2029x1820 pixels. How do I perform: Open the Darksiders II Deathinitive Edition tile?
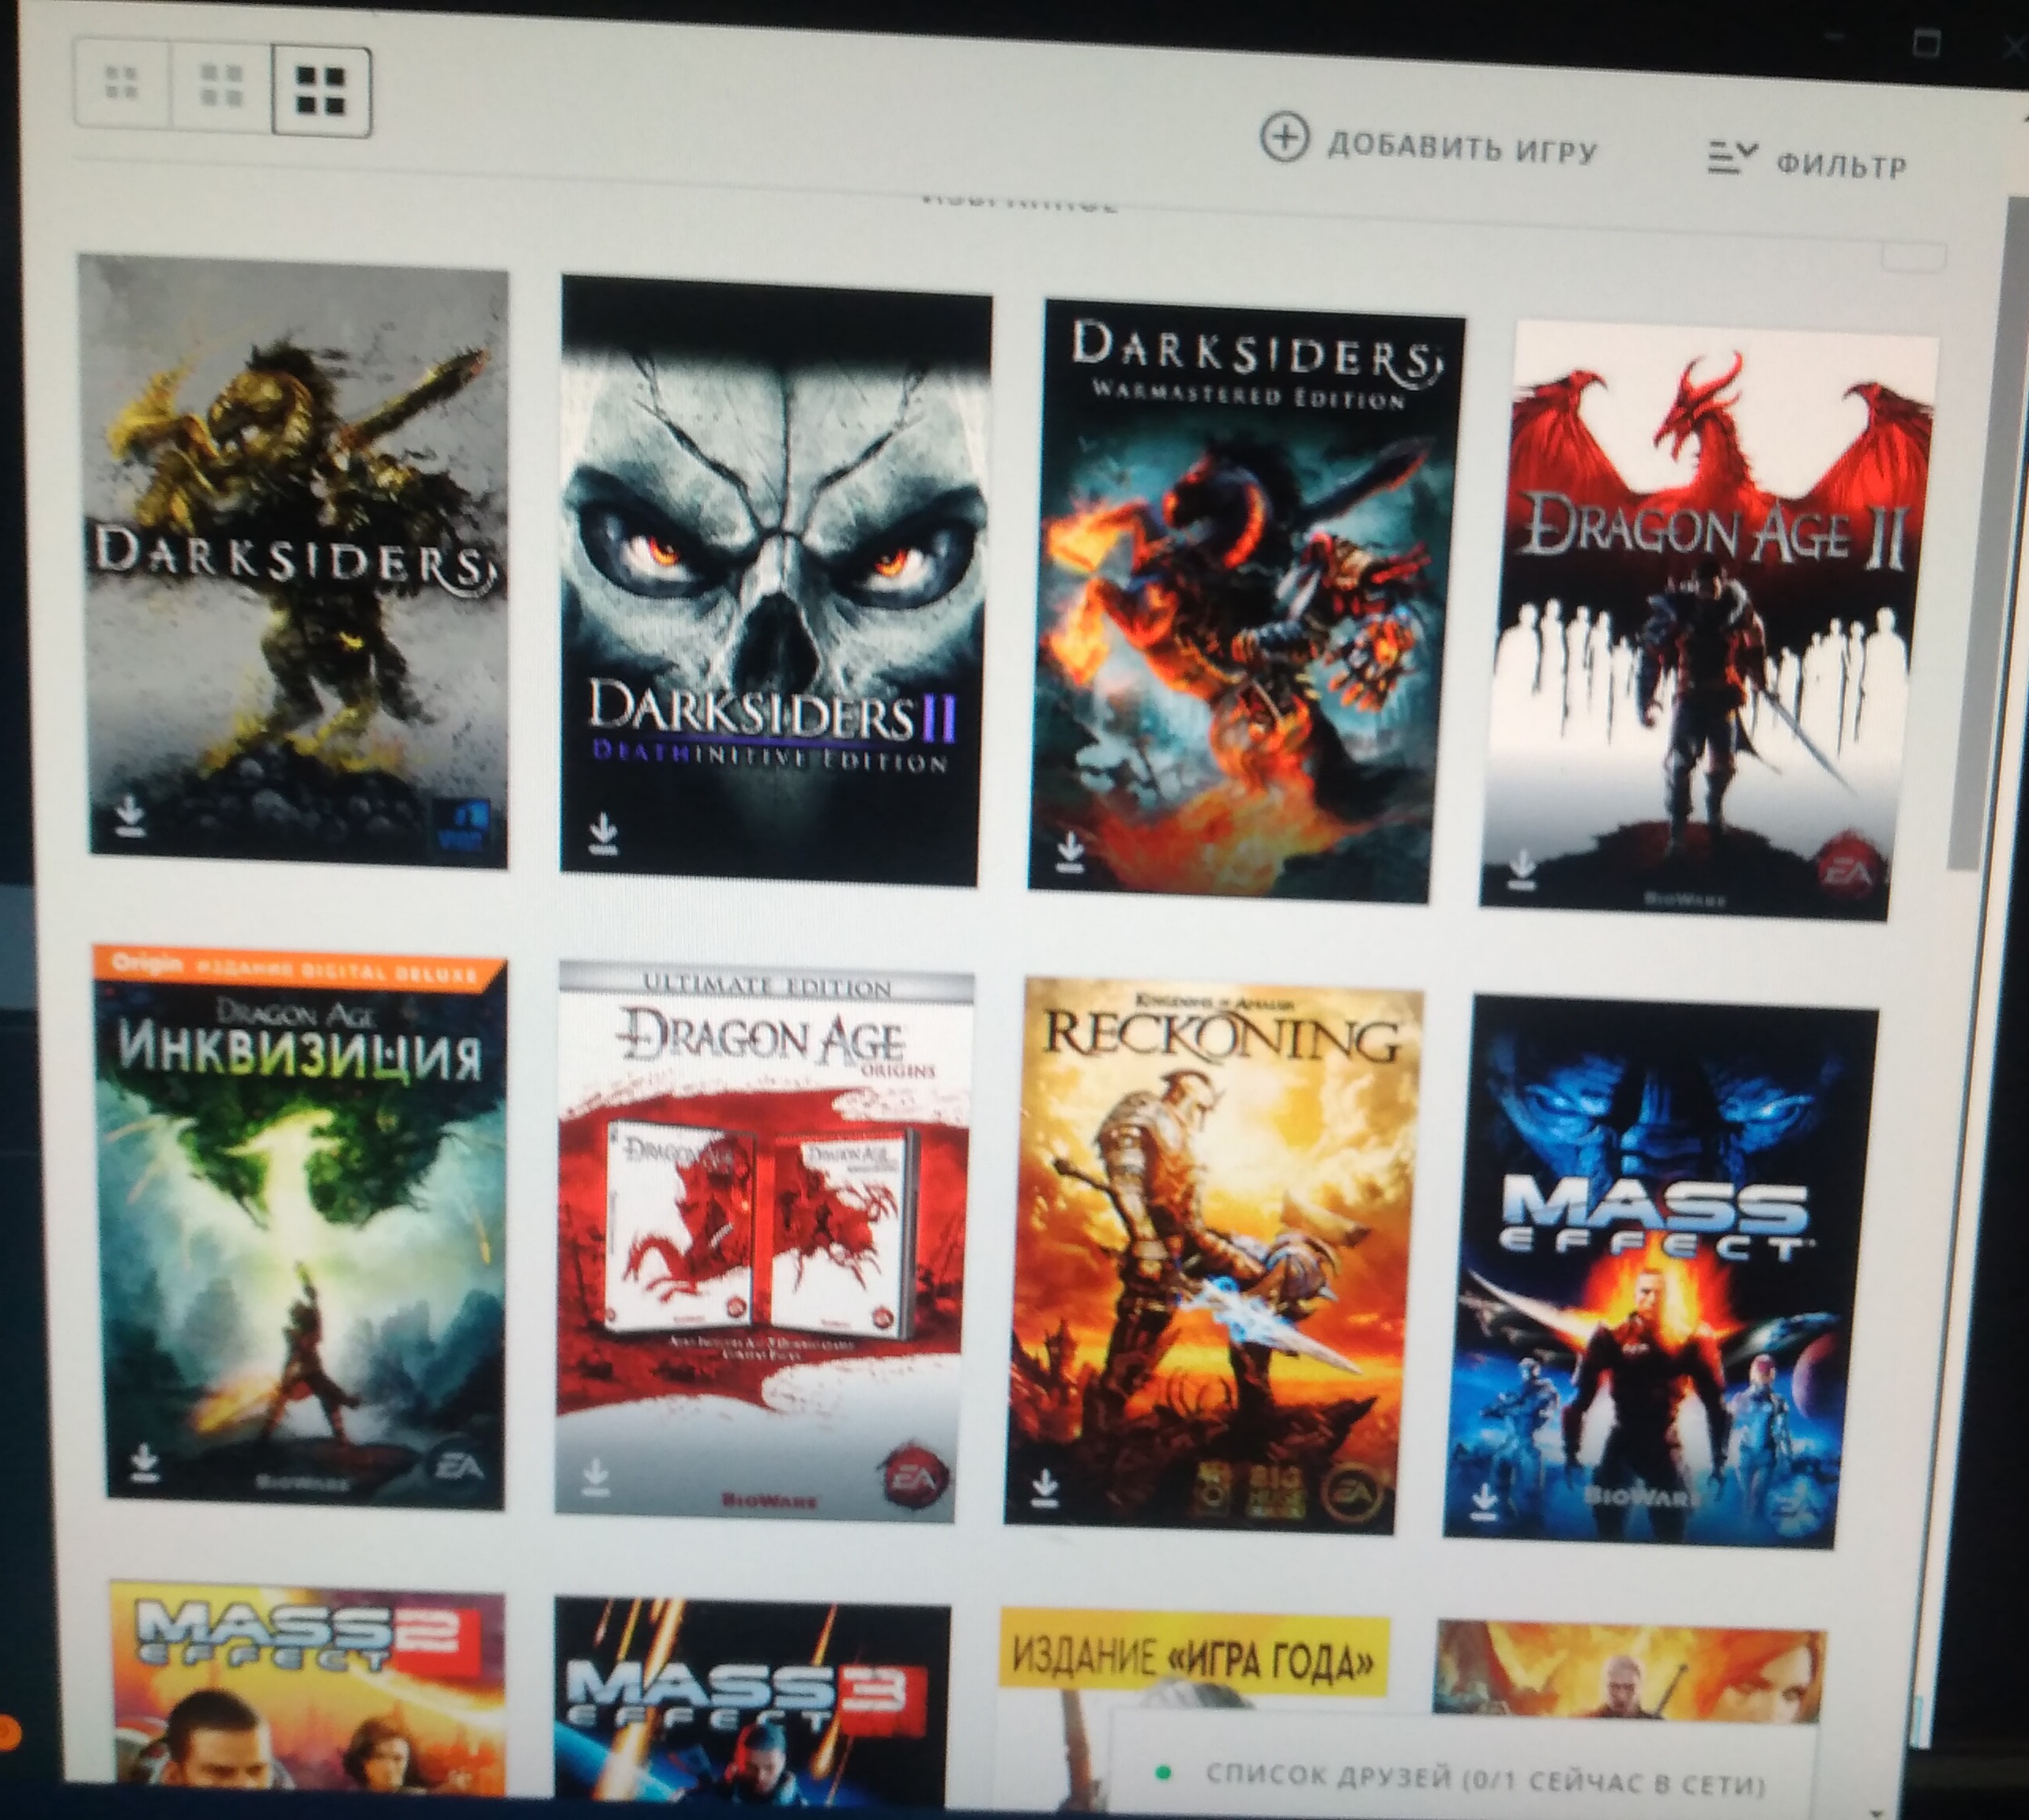(x=775, y=581)
